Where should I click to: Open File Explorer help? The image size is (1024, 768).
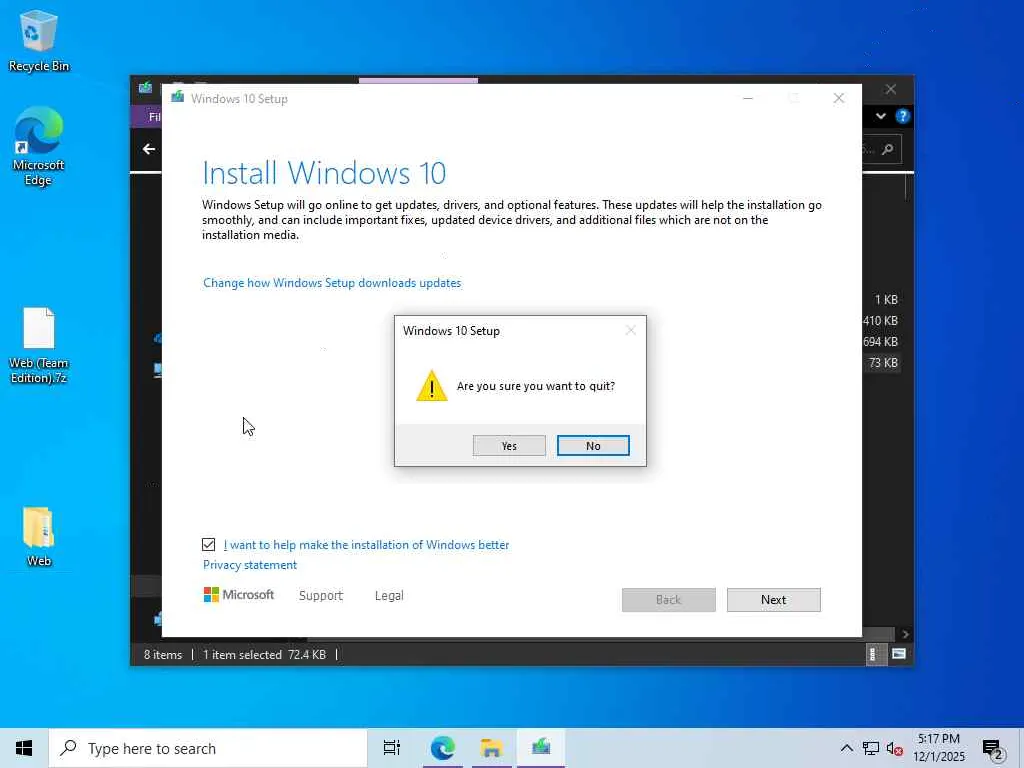pos(903,116)
